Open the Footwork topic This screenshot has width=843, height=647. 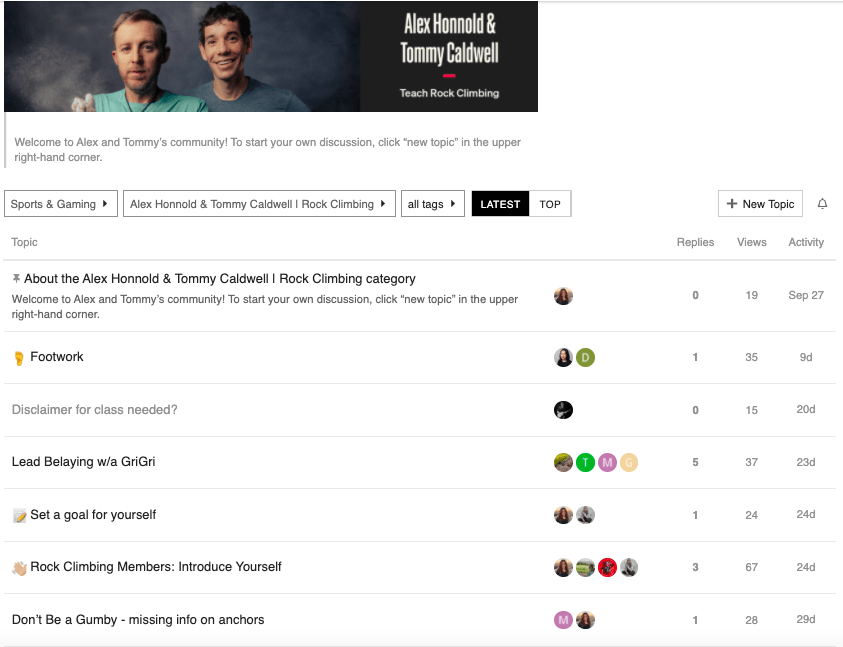tap(56, 357)
